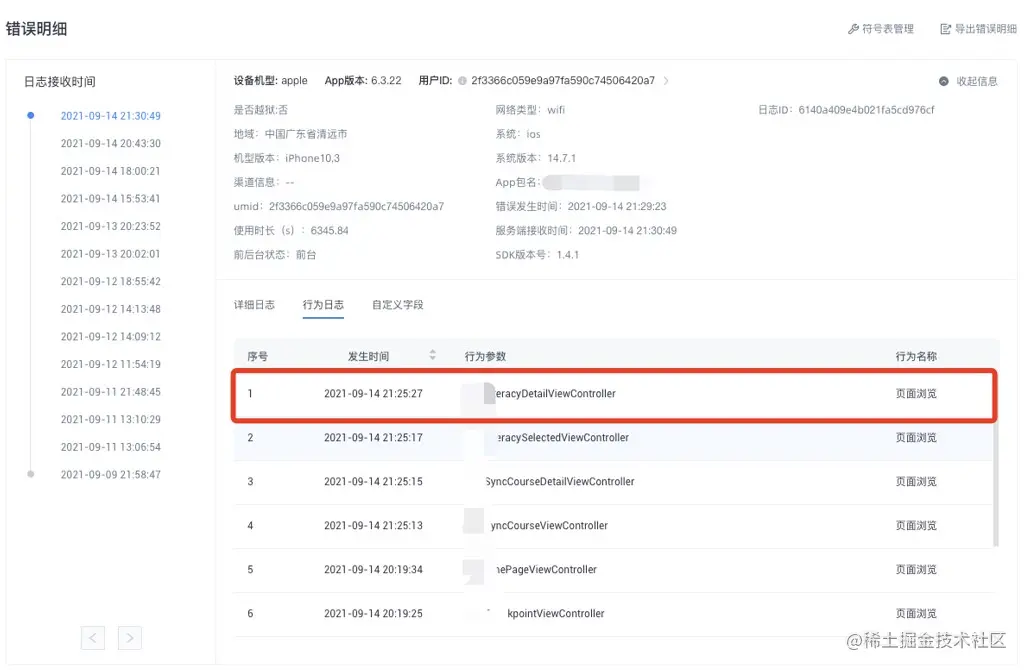Select log time 2021-09-12 11:54:19
The height and width of the screenshot is (670, 1026).
point(111,364)
